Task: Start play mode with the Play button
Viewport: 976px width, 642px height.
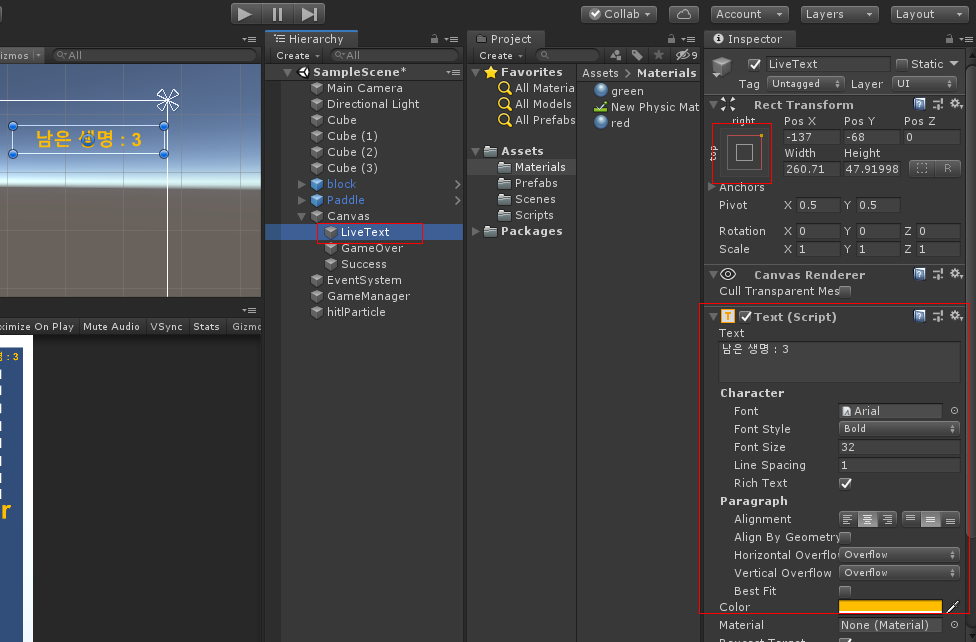Action: pyautogui.click(x=246, y=14)
